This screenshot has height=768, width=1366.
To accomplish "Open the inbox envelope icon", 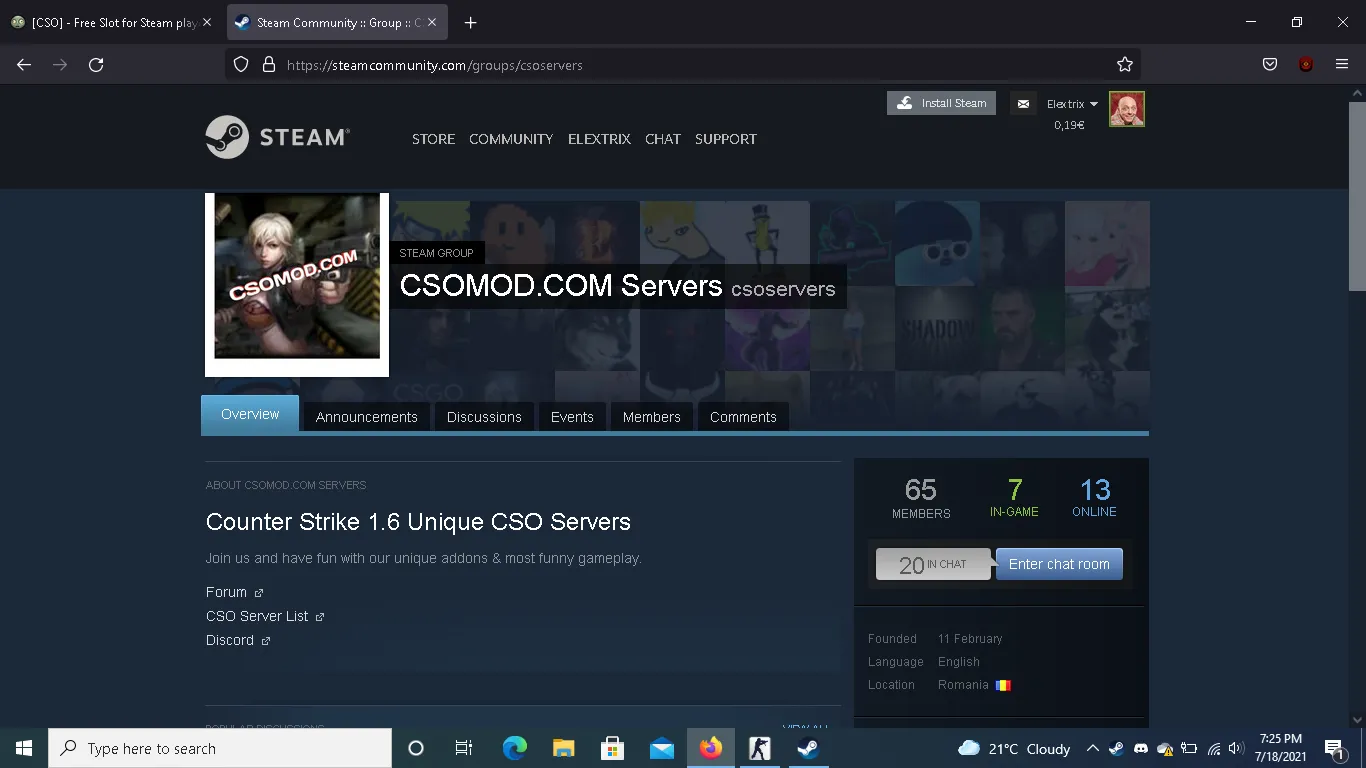I will [1023, 103].
